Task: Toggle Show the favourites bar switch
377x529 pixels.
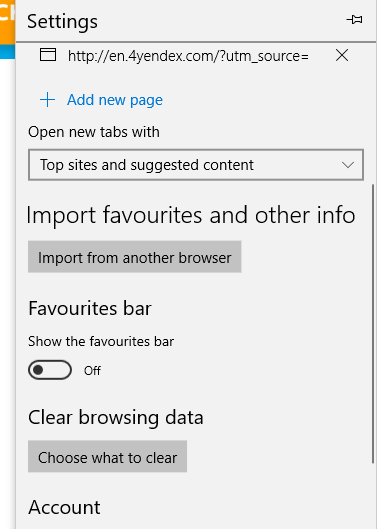Action: click(x=50, y=370)
